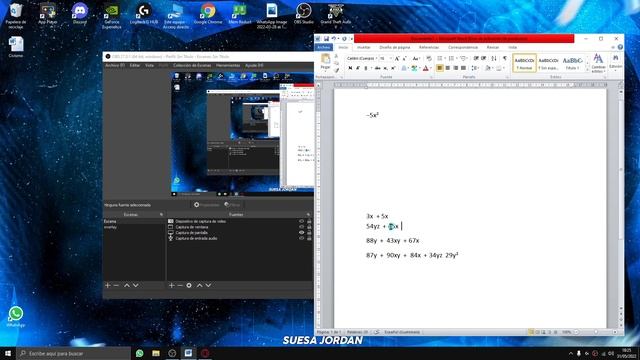Apply the Sin espaciado style in Word
The height and width of the screenshot is (360, 640).
(548, 63)
